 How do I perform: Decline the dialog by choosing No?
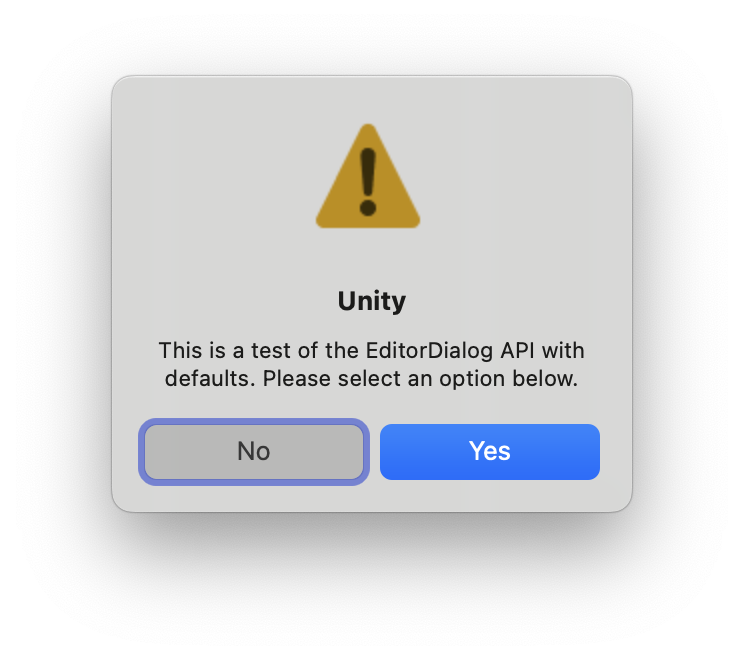coord(254,452)
